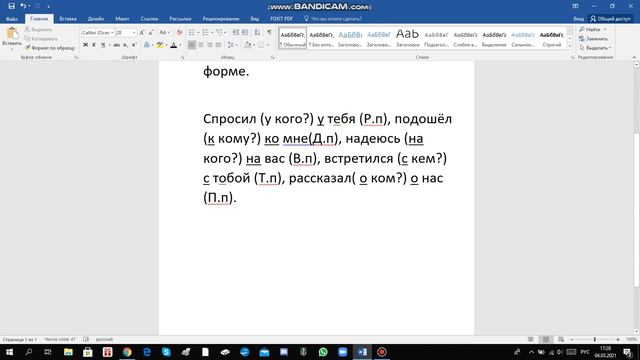The width and height of the screenshot is (640, 360).
Task: Decrease font size with shrink font icon
Action: 151,32
